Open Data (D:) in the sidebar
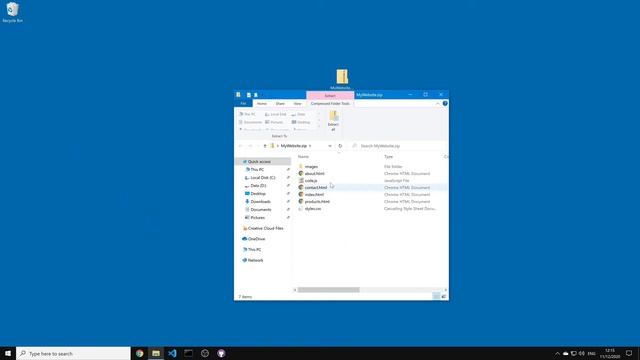 click(258, 186)
